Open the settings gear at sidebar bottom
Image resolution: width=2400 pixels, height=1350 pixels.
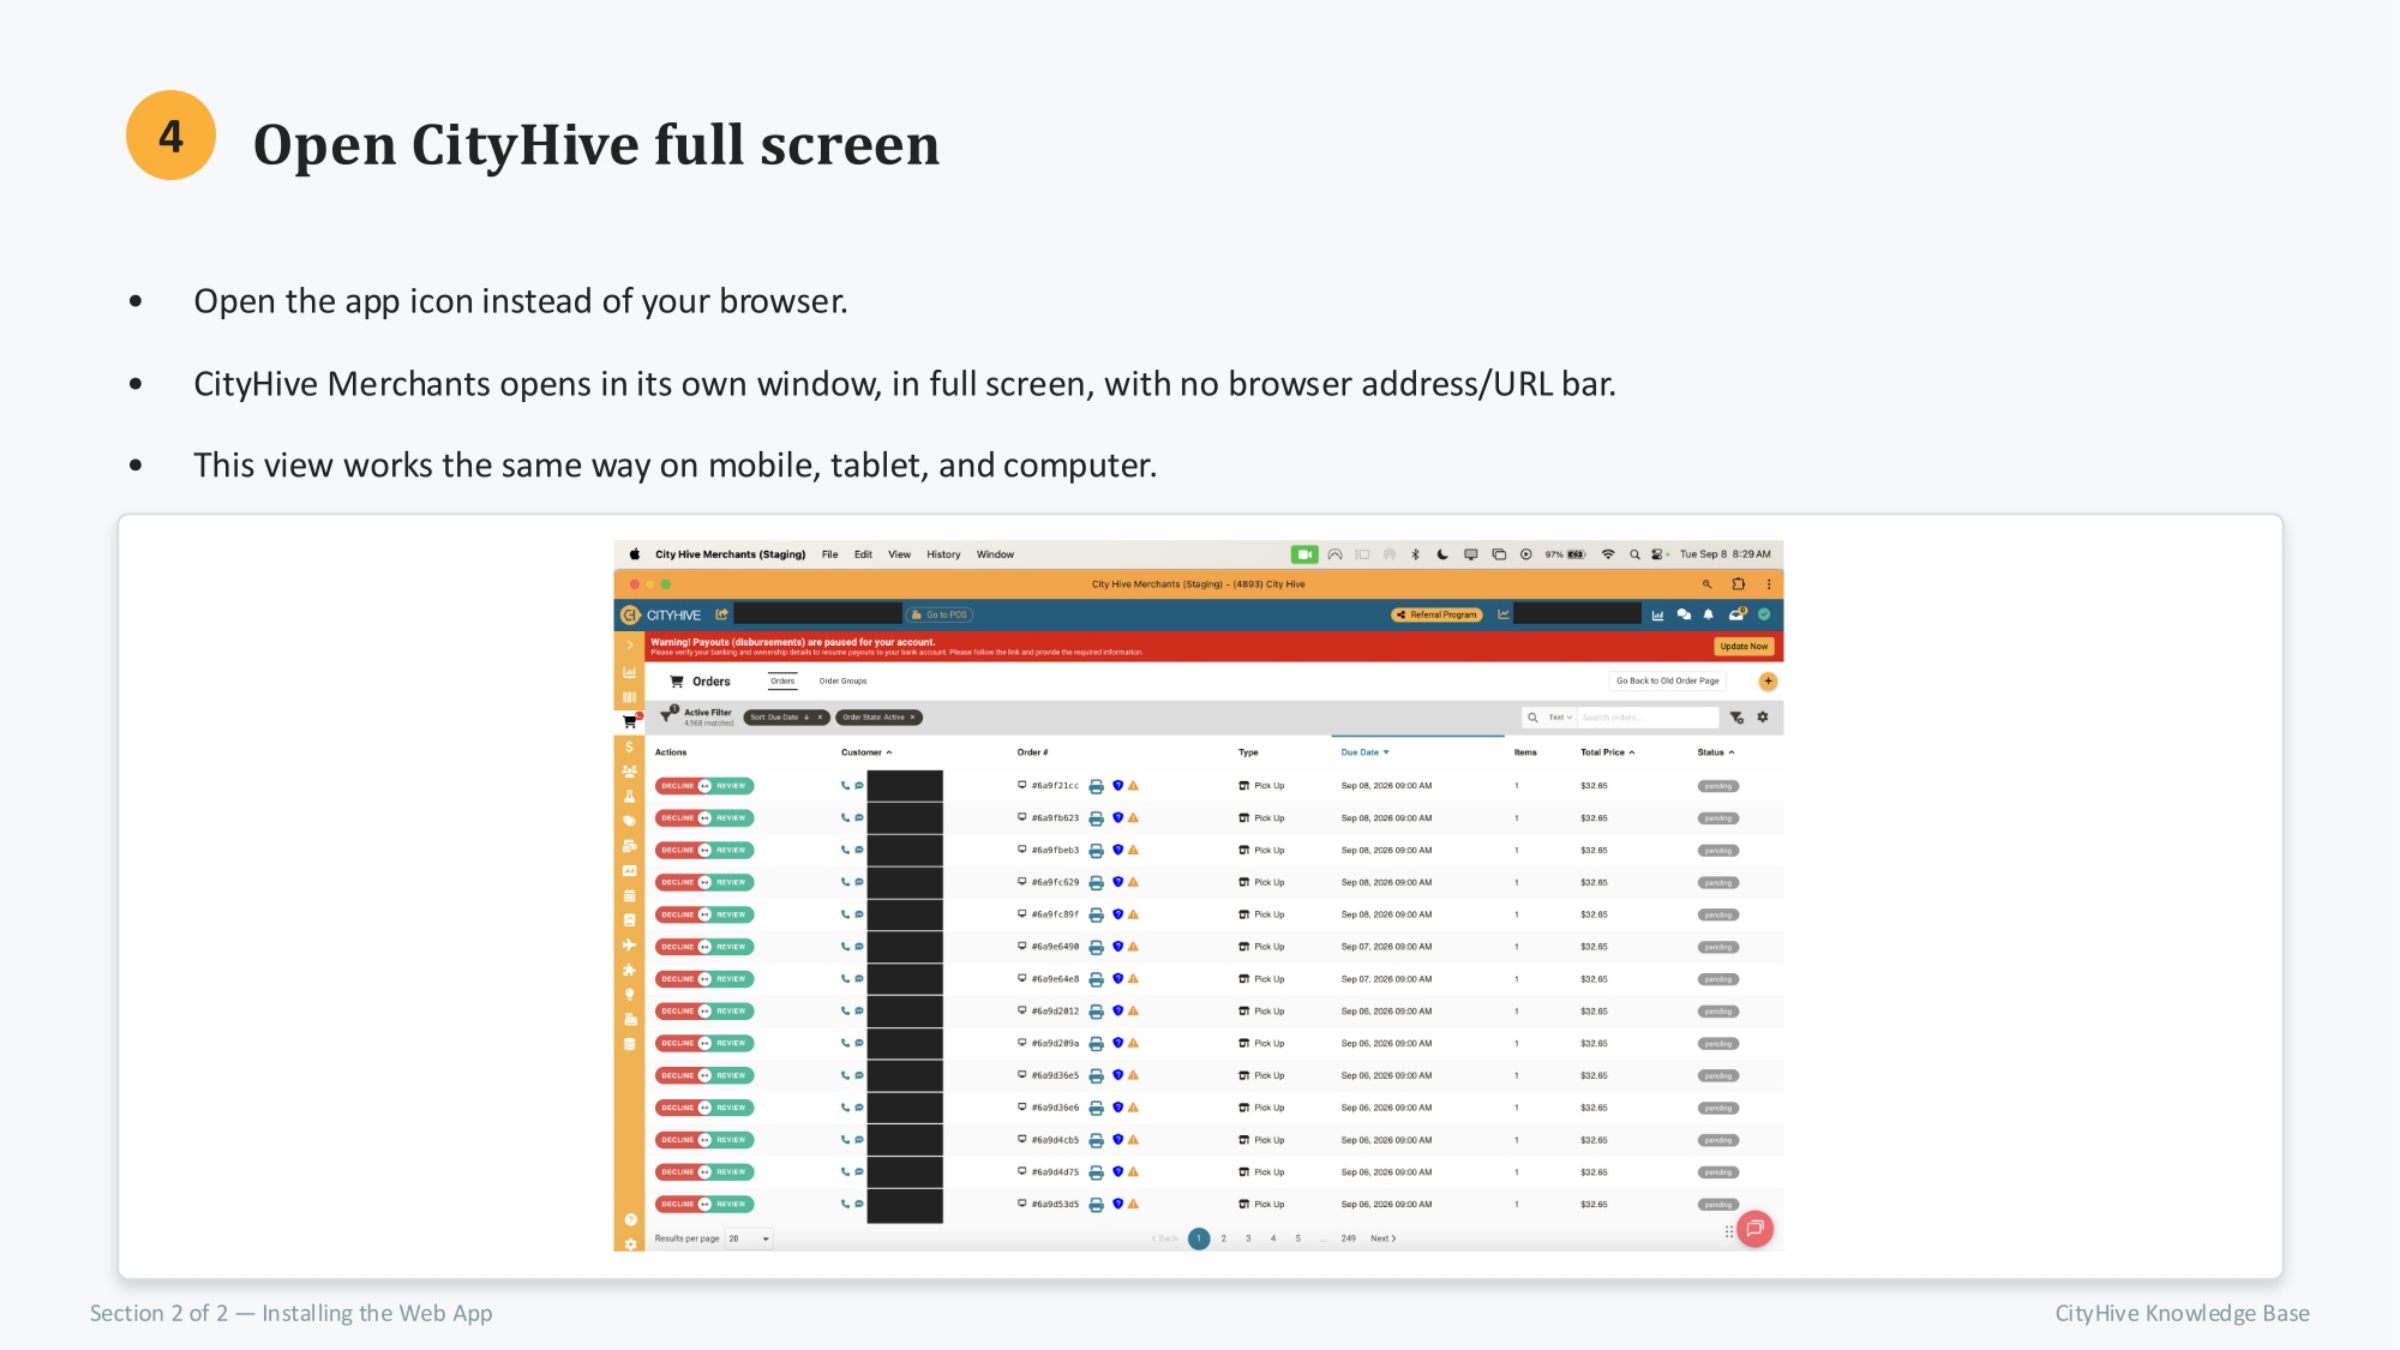[630, 1244]
